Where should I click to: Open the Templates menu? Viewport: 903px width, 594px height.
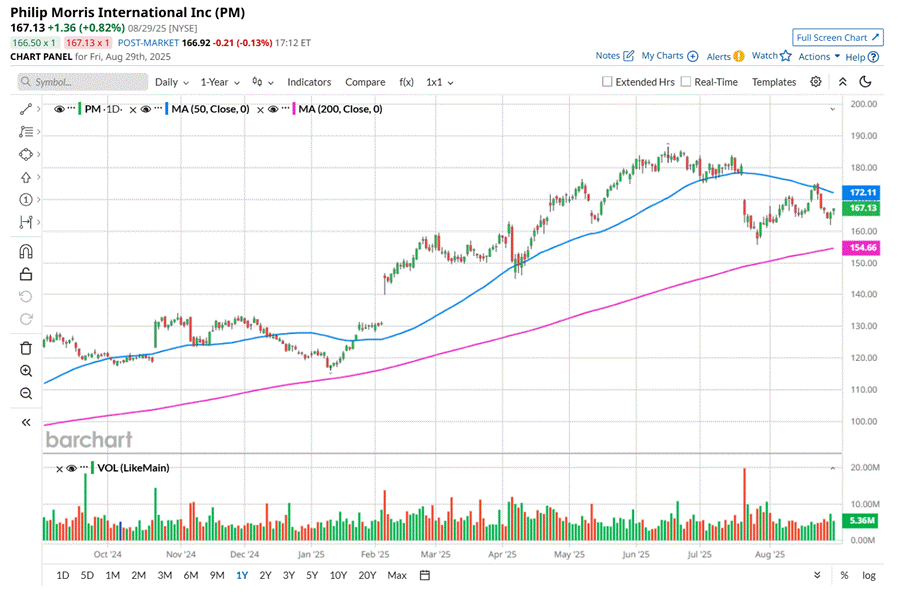pos(773,82)
